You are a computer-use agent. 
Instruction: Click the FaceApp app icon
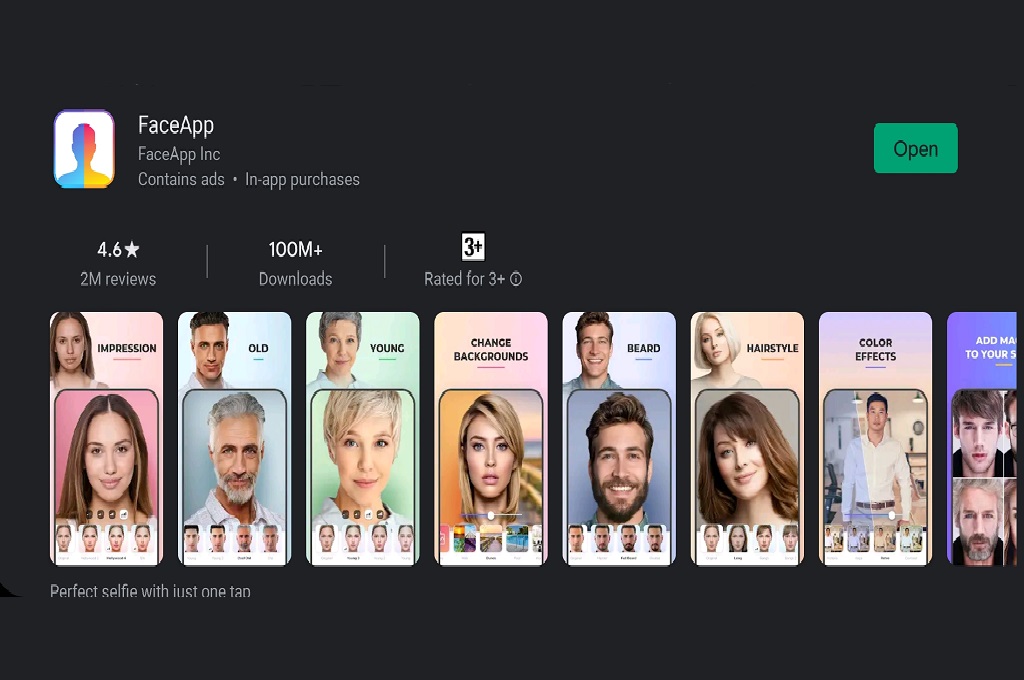[84, 149]
